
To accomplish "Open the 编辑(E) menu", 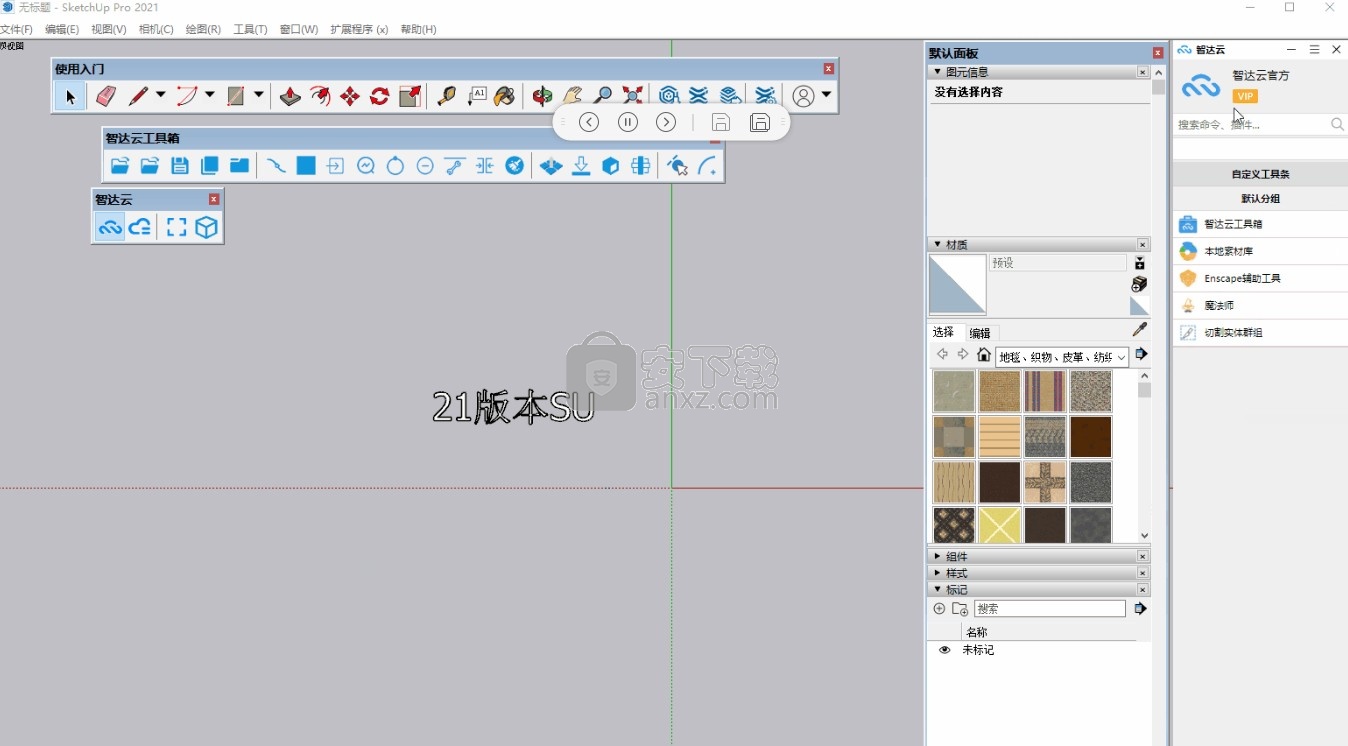I will (62, 29).
